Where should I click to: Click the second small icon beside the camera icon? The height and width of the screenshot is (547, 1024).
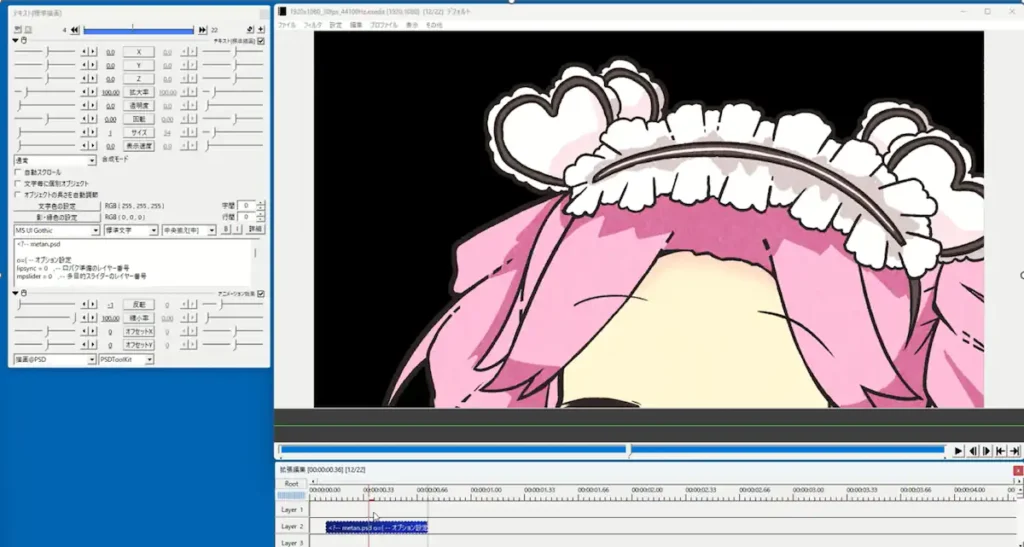pyautogui.click(x=28, y=30)
